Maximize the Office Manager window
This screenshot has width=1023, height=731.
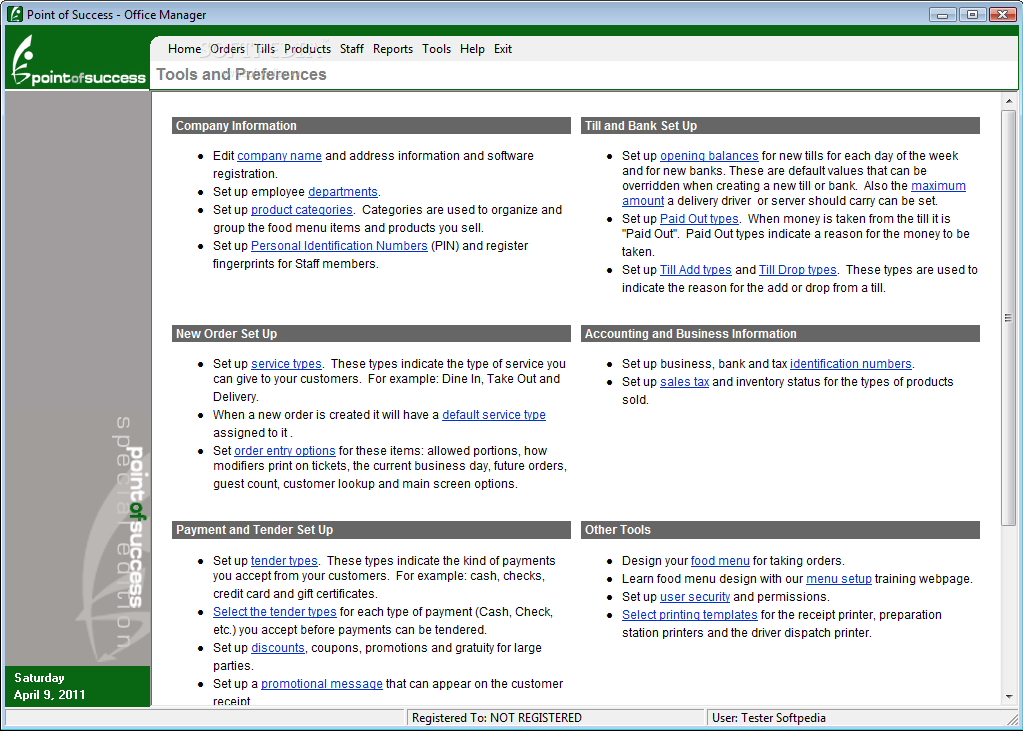[x=972, y=14]
